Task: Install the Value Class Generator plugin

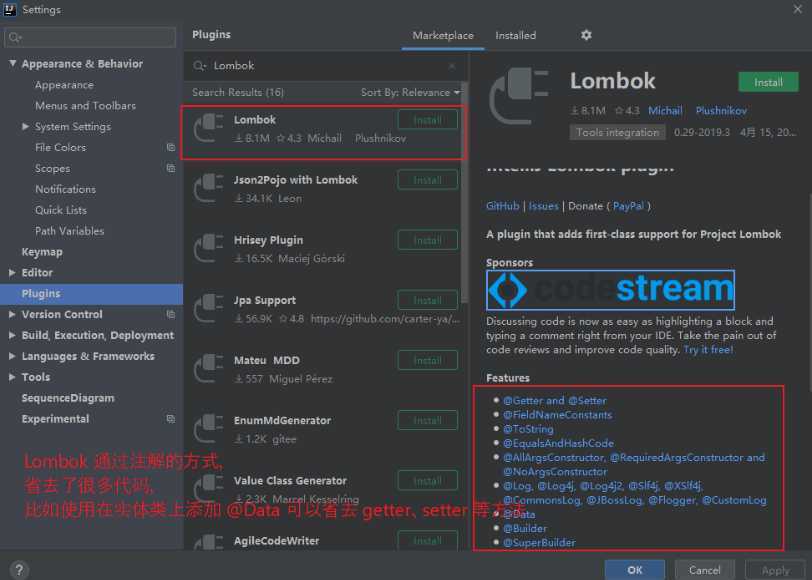Action: (428, 480)
